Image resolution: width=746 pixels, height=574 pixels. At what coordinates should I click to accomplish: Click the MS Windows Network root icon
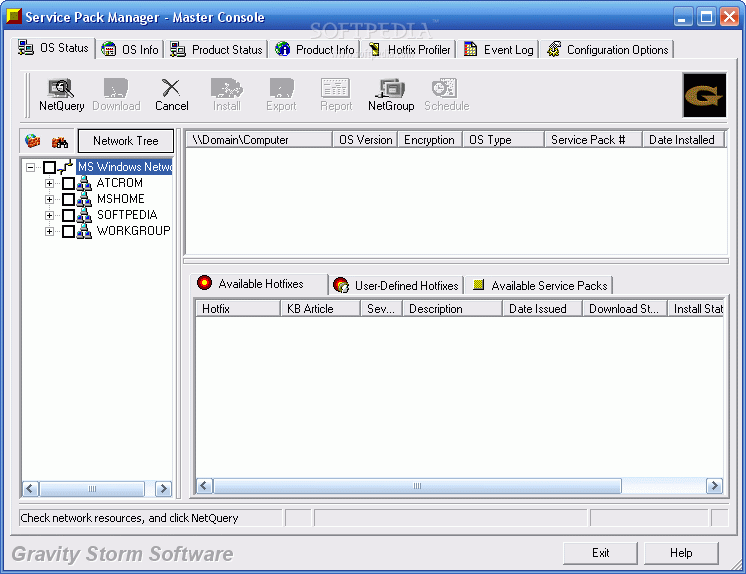(65, 167)
